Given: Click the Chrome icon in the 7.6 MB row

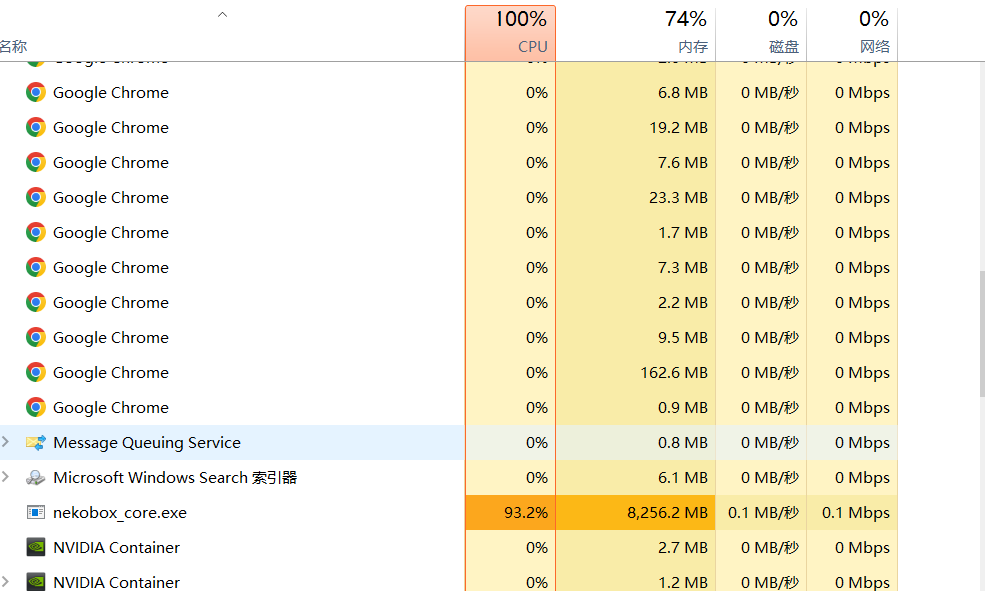Looking at the screenshot, I should [36, 163].
